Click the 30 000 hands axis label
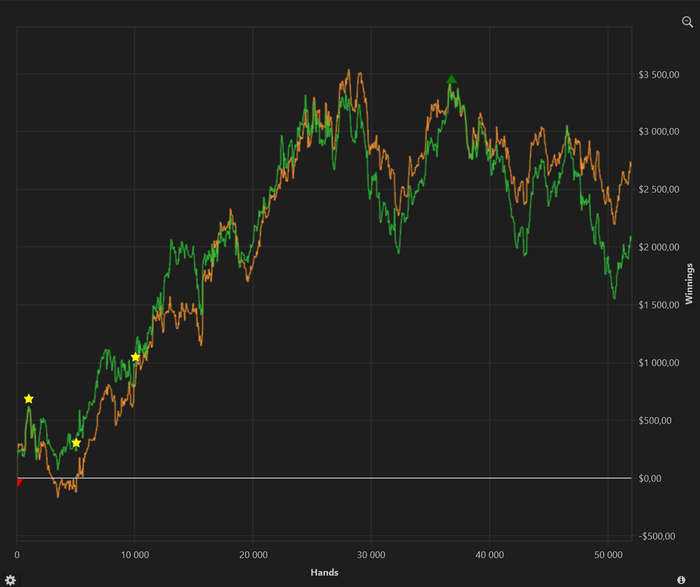The height and width of the screenshot is (587, 700). click(x=371, y=555)
